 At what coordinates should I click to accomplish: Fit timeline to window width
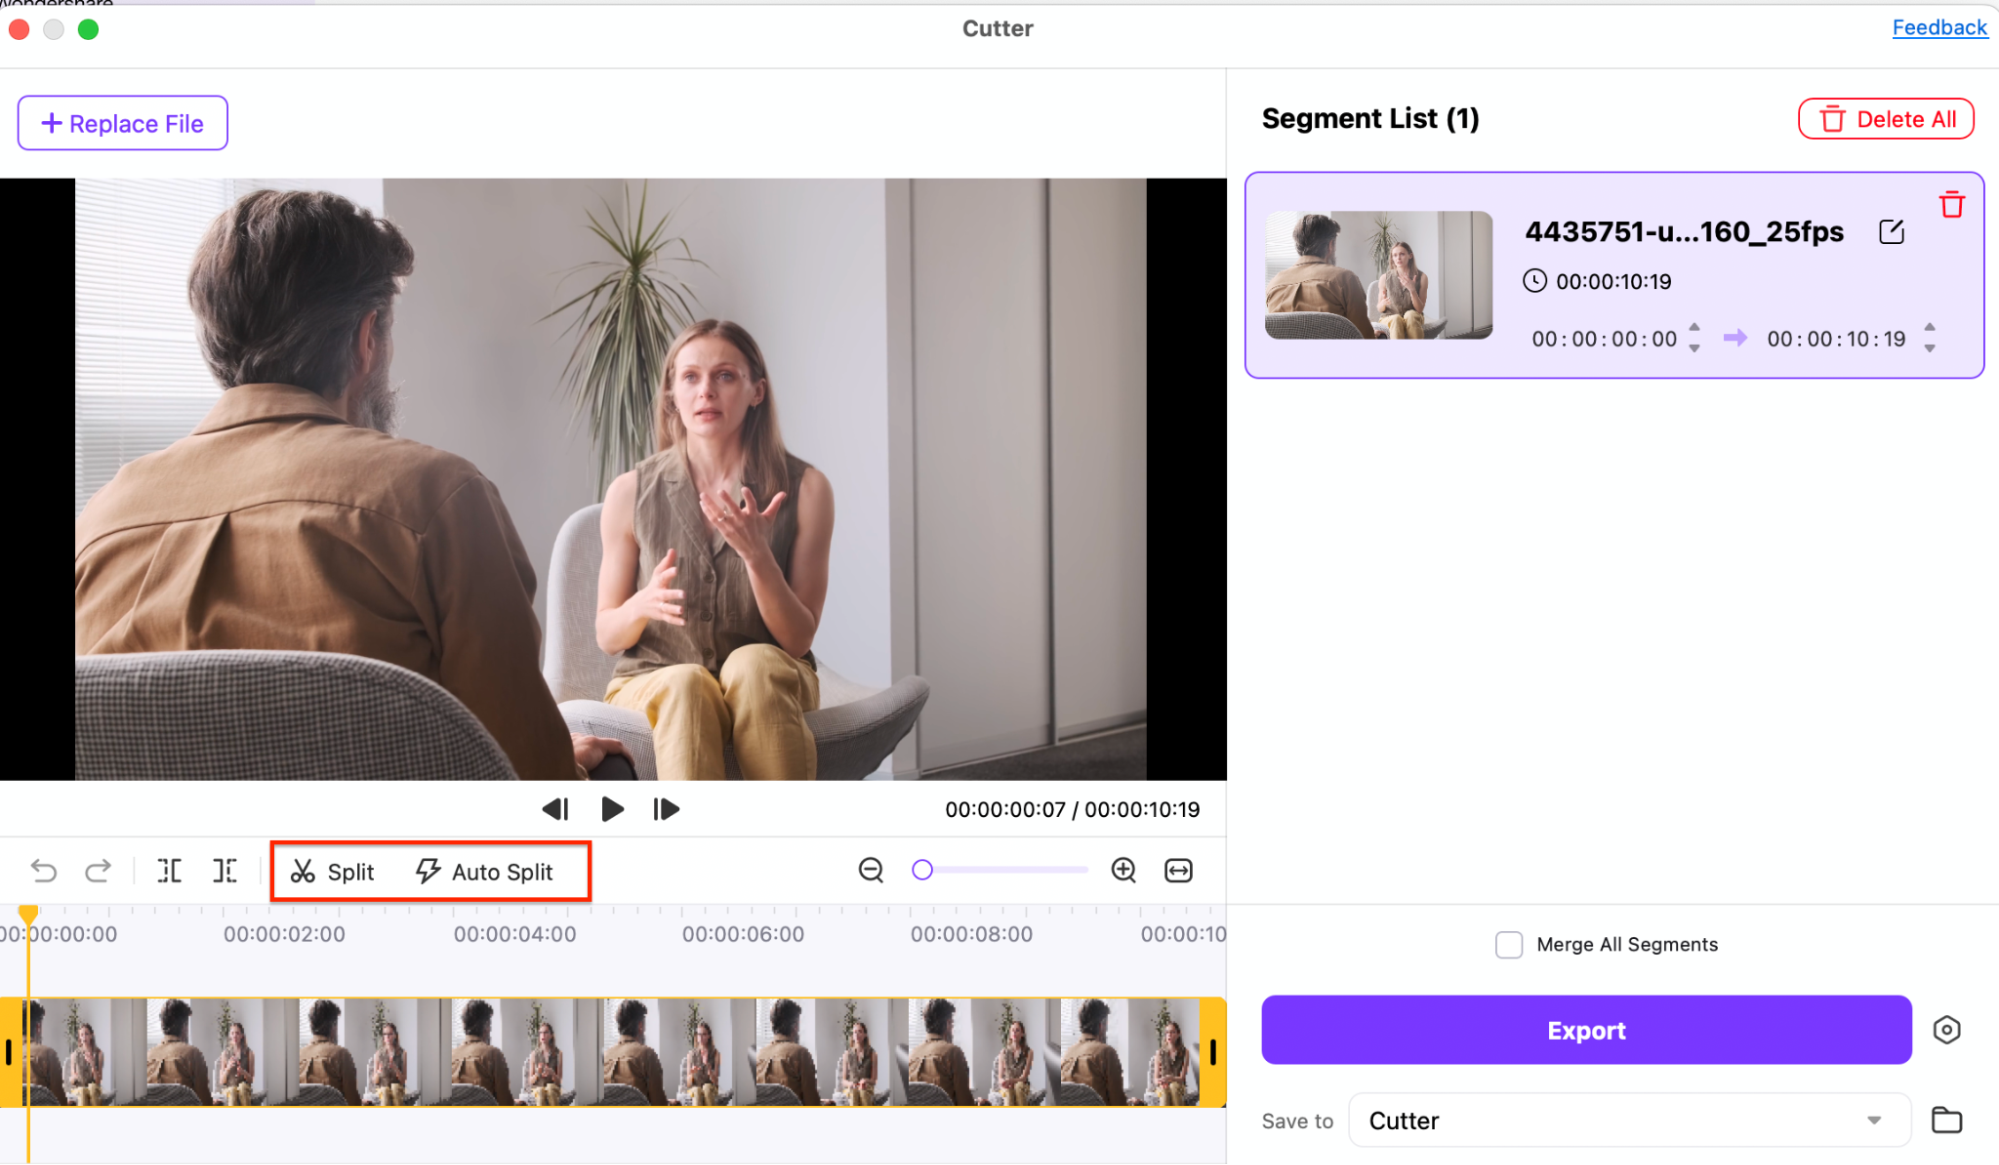(x=1179, y=870)
